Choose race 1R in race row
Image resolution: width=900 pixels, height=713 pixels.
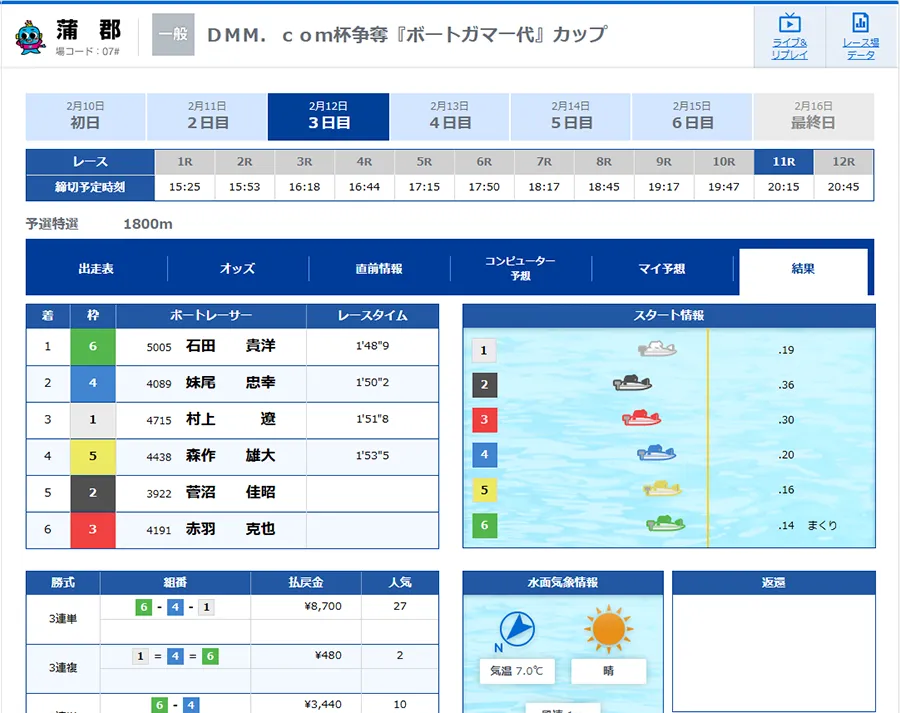(185, 161)
